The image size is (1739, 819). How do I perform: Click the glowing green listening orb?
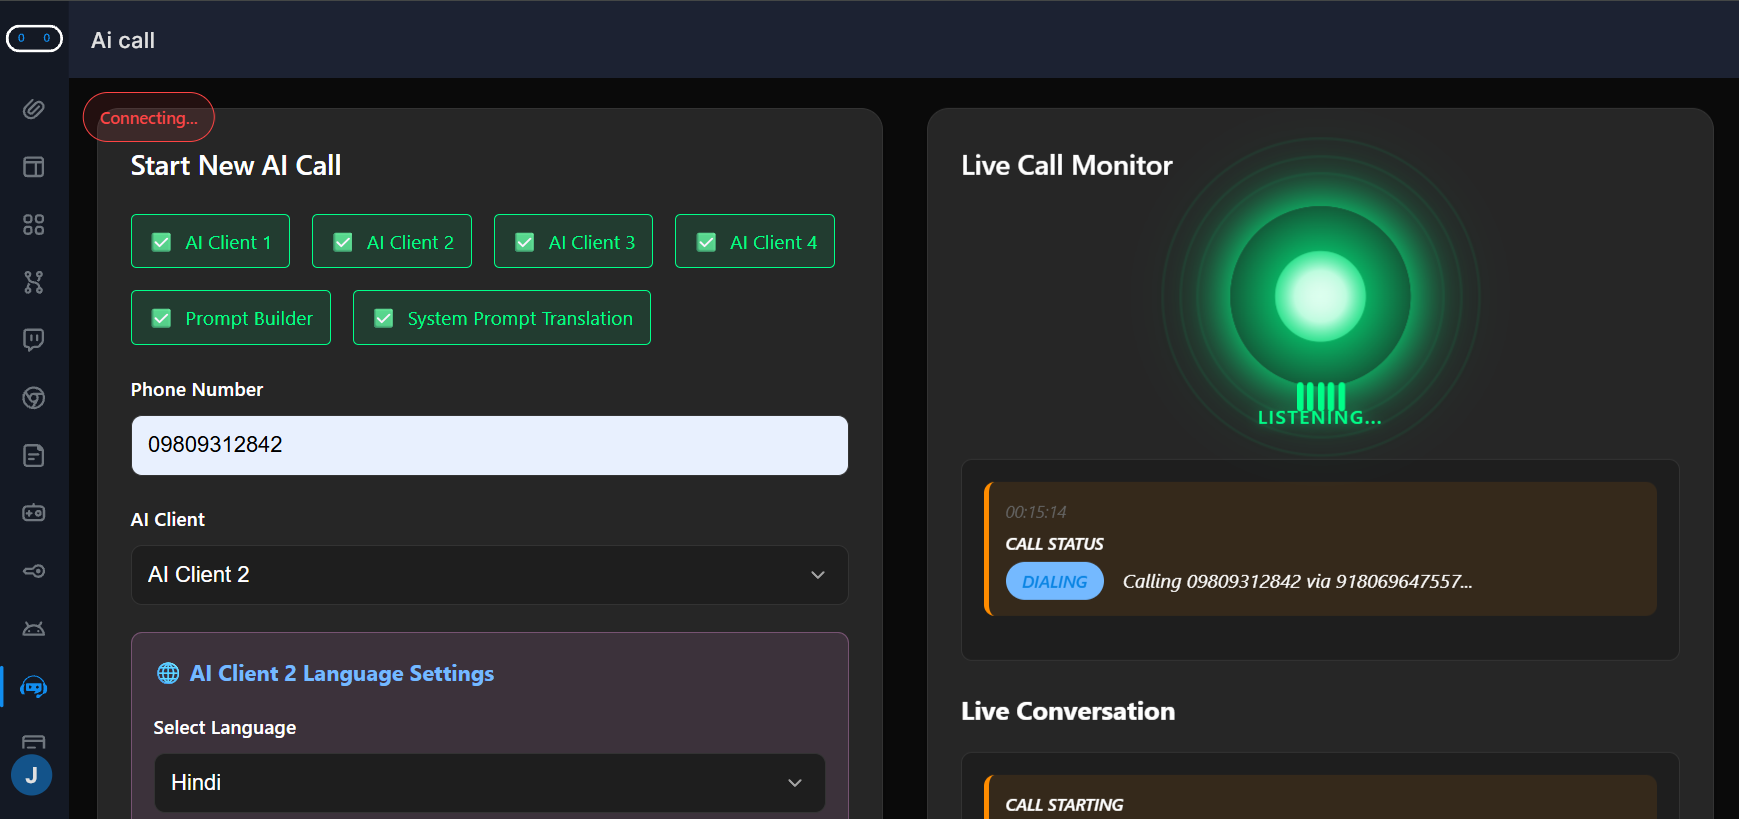pyautogui.click(x=1320, y=297)
